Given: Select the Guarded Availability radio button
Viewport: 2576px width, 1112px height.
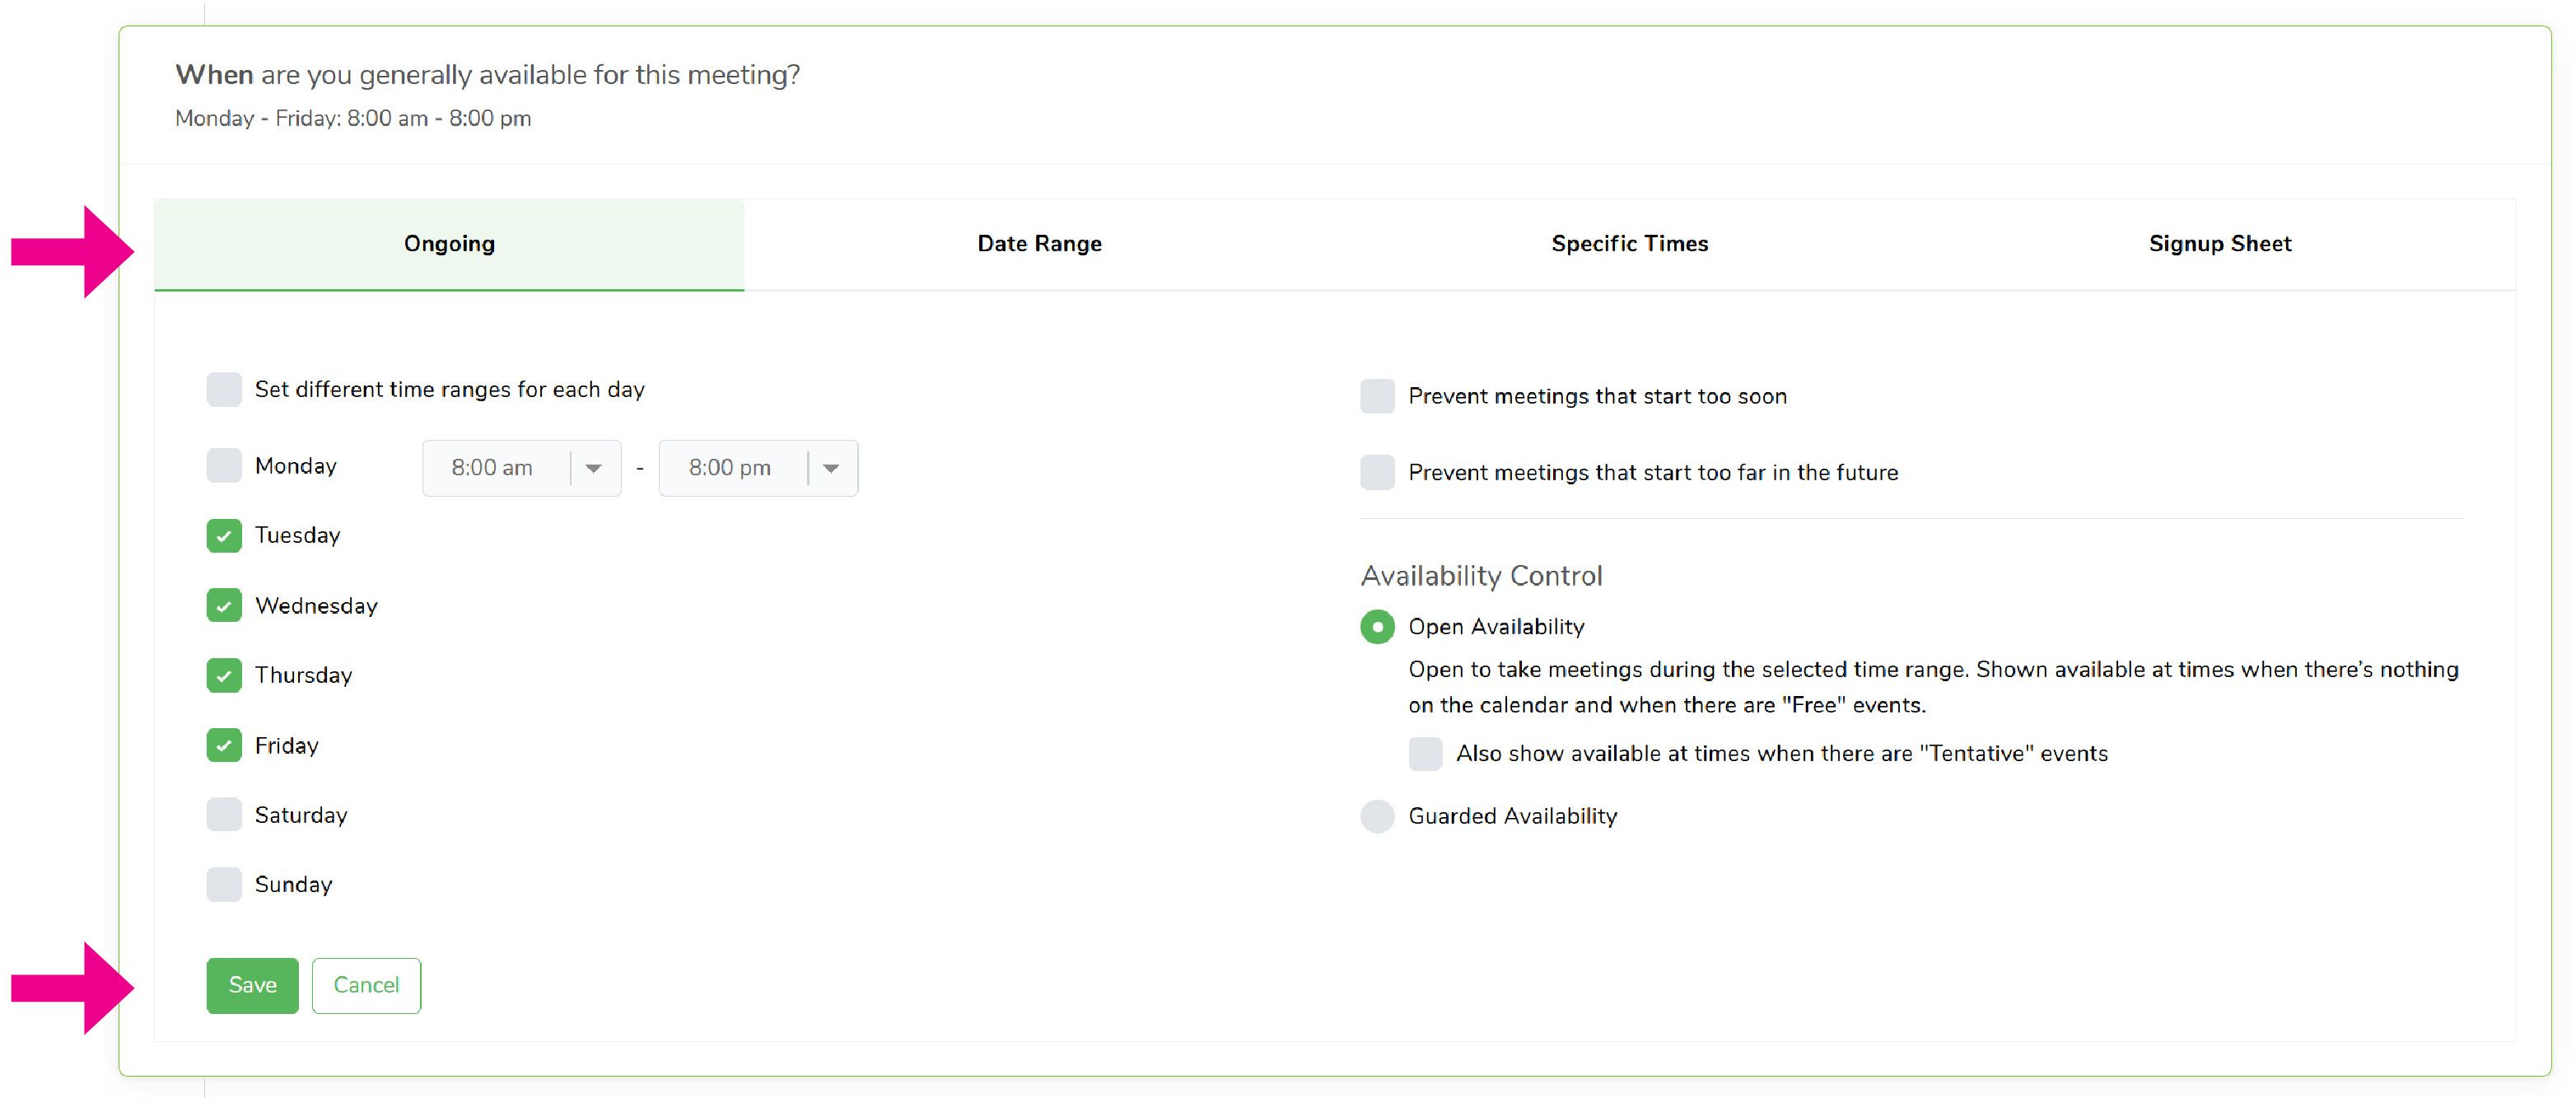Looking at the screenshot, I should click(1377, 817).
